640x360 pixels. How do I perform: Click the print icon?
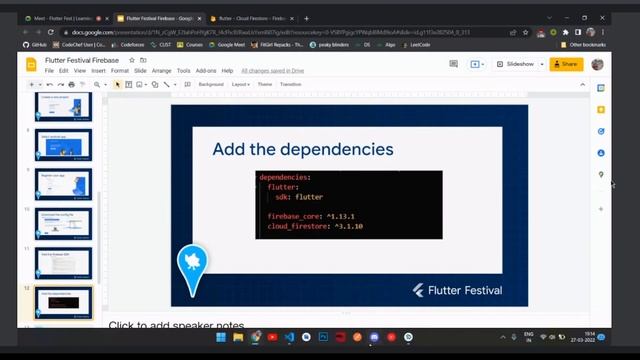(71, 84)
